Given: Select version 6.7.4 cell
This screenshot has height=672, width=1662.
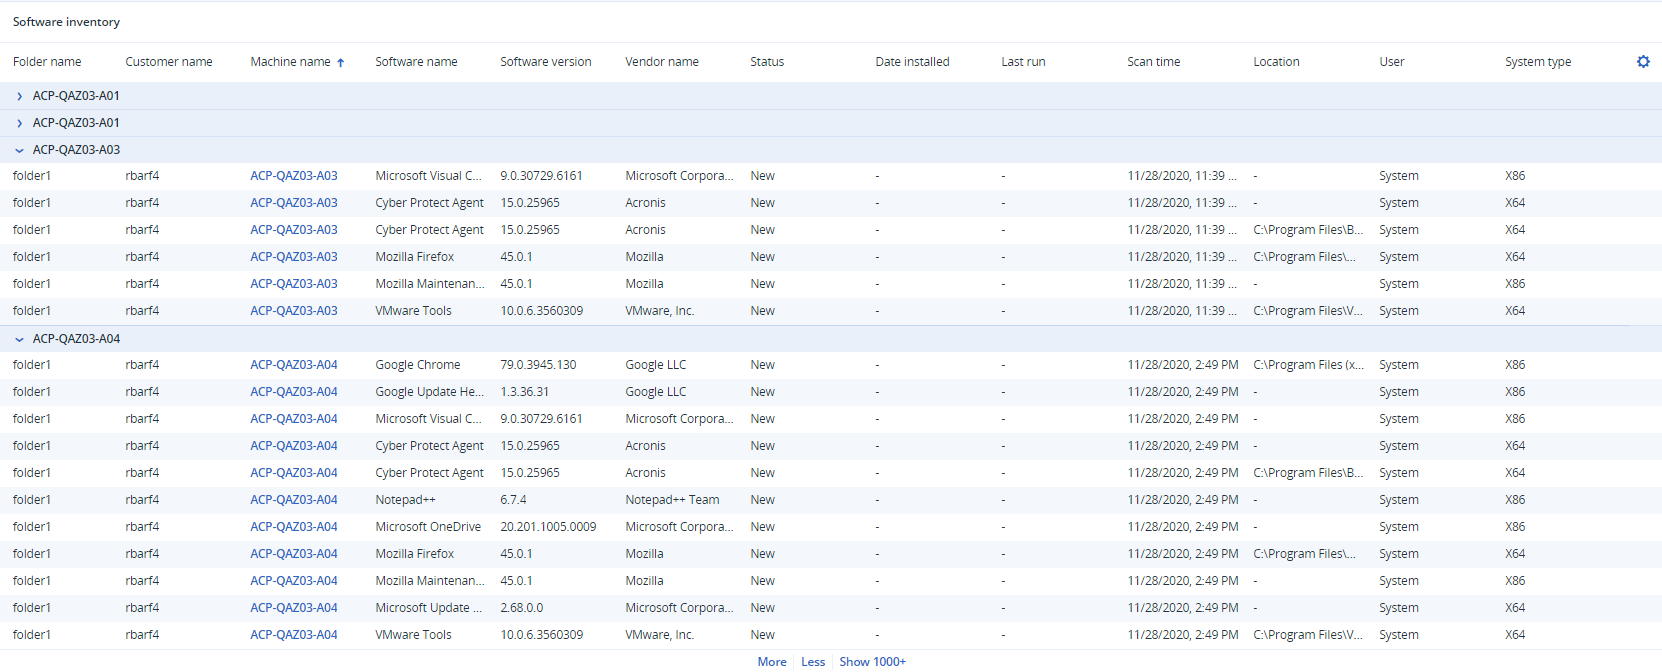Looking at the screenshot, I should [513, 500].
